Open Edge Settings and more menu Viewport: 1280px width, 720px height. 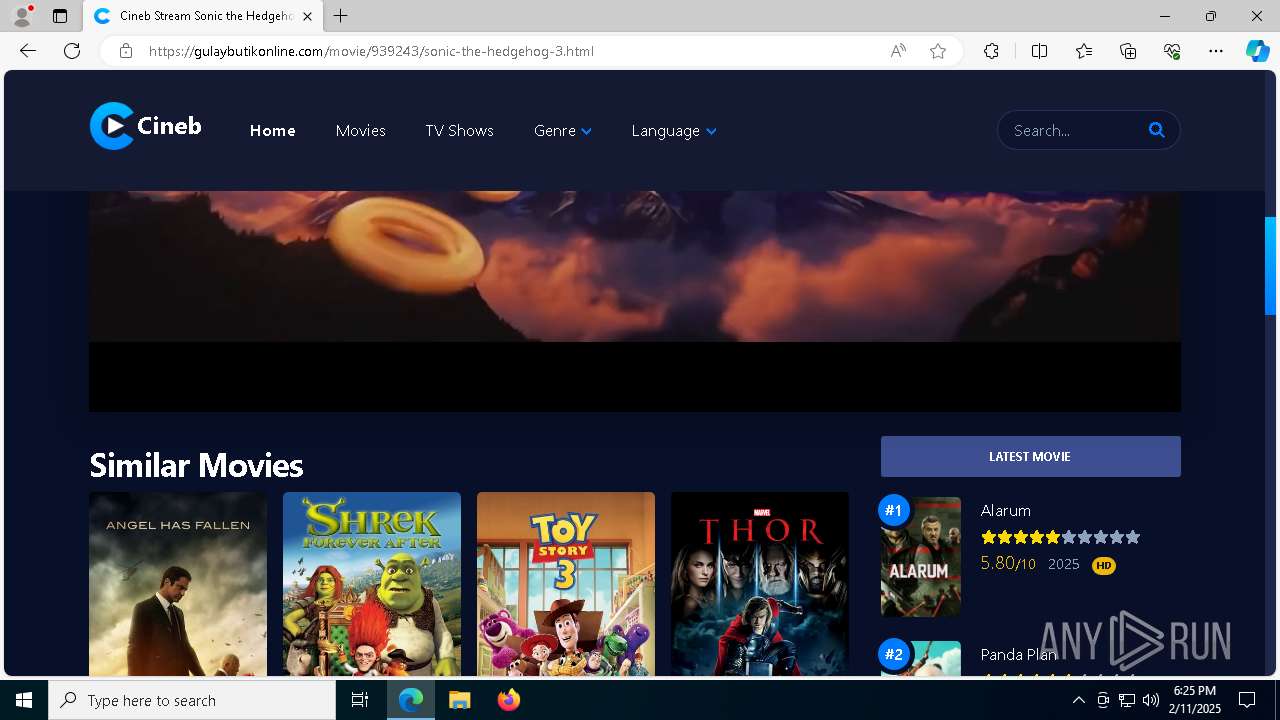1216,51
